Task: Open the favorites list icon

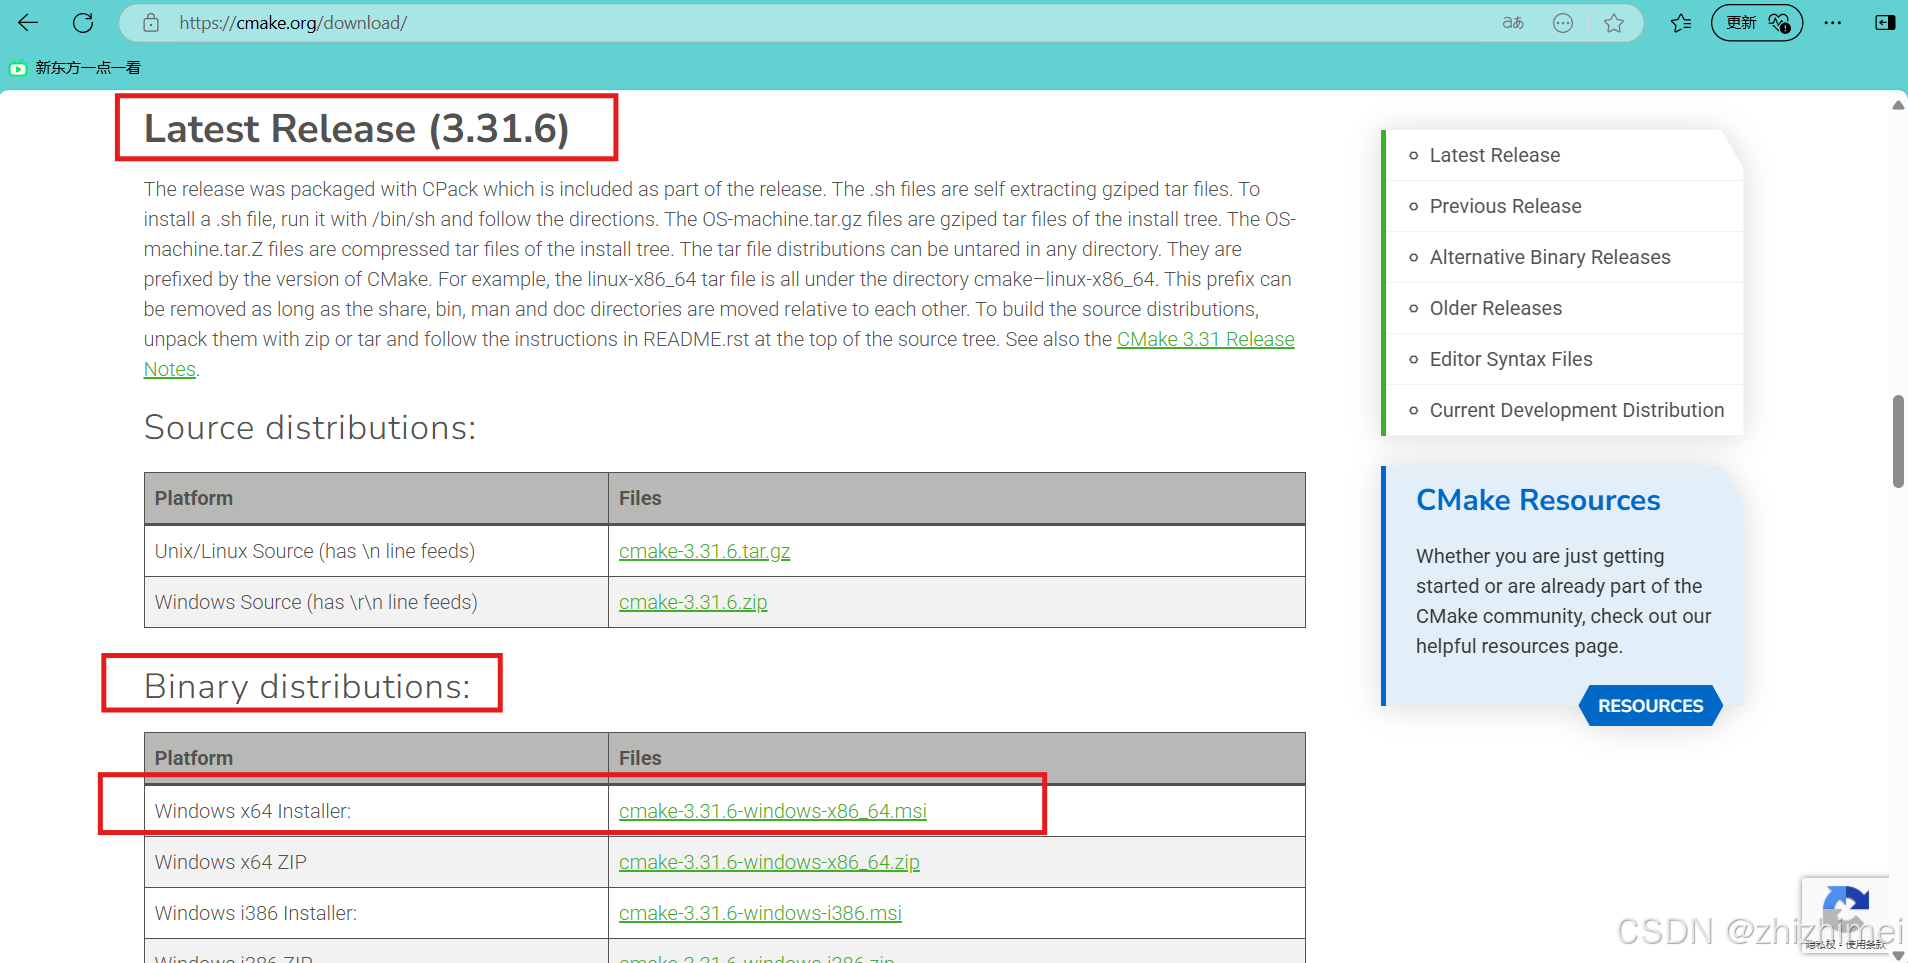Action: 1681,22
